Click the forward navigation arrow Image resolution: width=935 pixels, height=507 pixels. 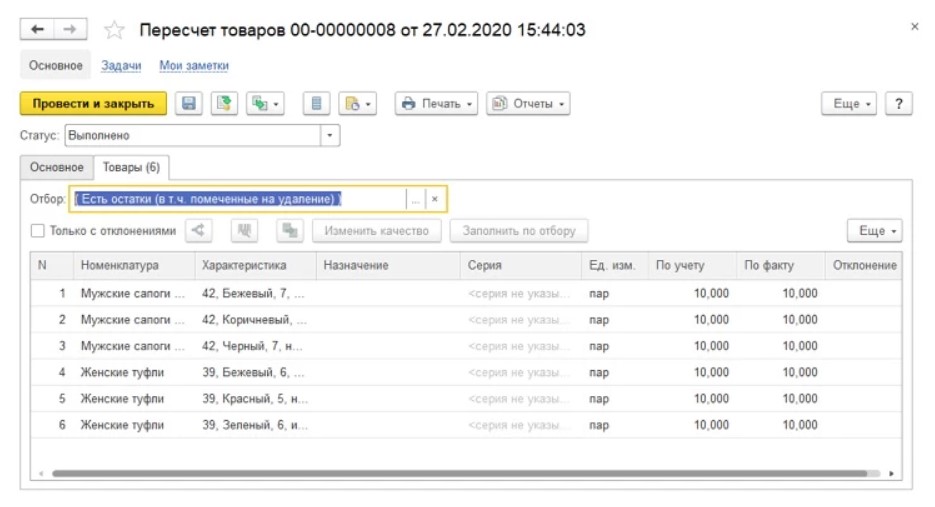coord(69,30)
